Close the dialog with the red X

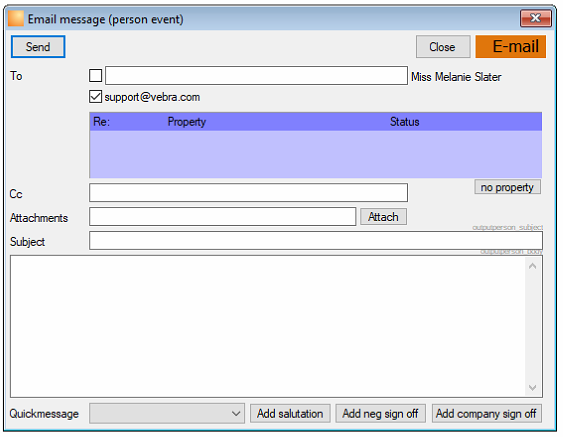coord(536,18)
